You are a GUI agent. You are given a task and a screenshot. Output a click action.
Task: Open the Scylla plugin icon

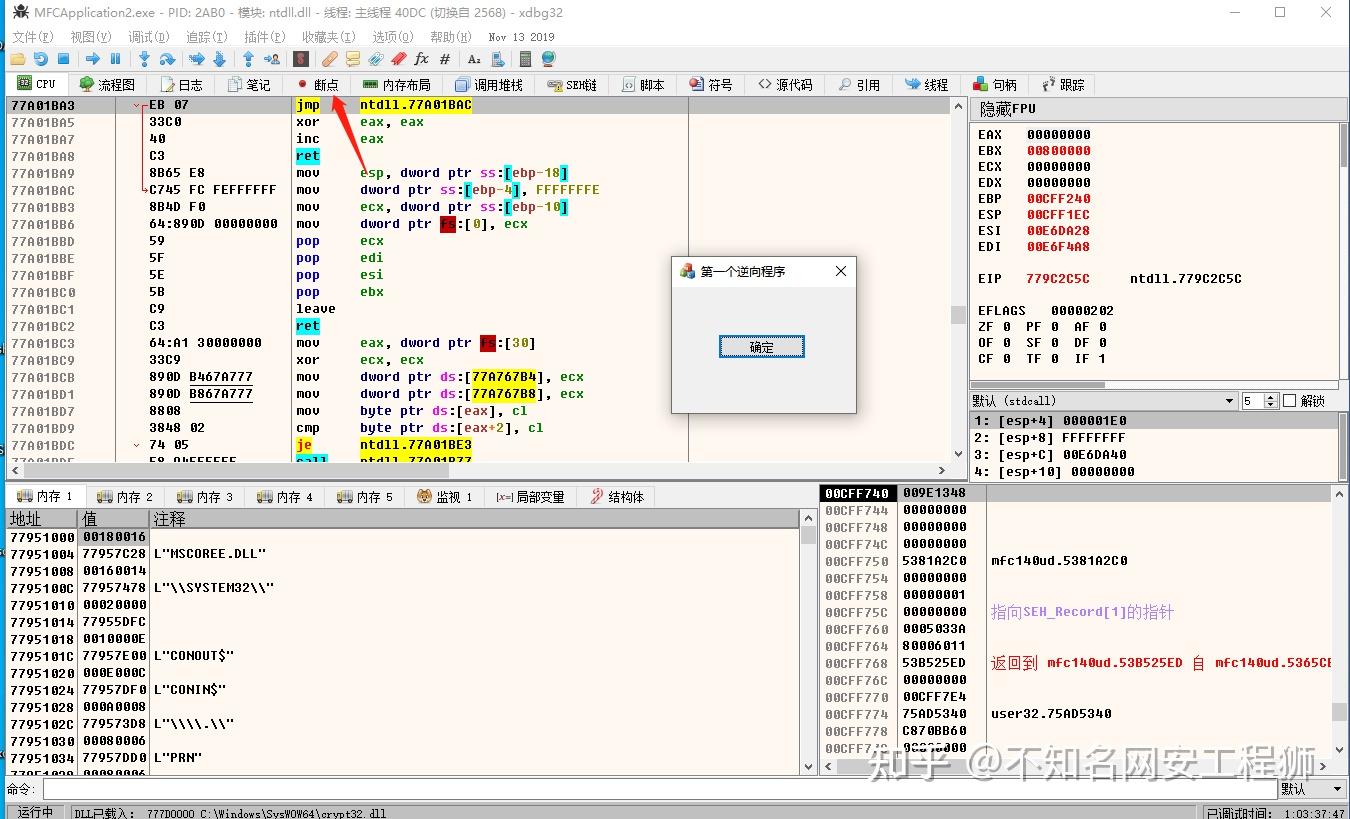pos(299,60)
